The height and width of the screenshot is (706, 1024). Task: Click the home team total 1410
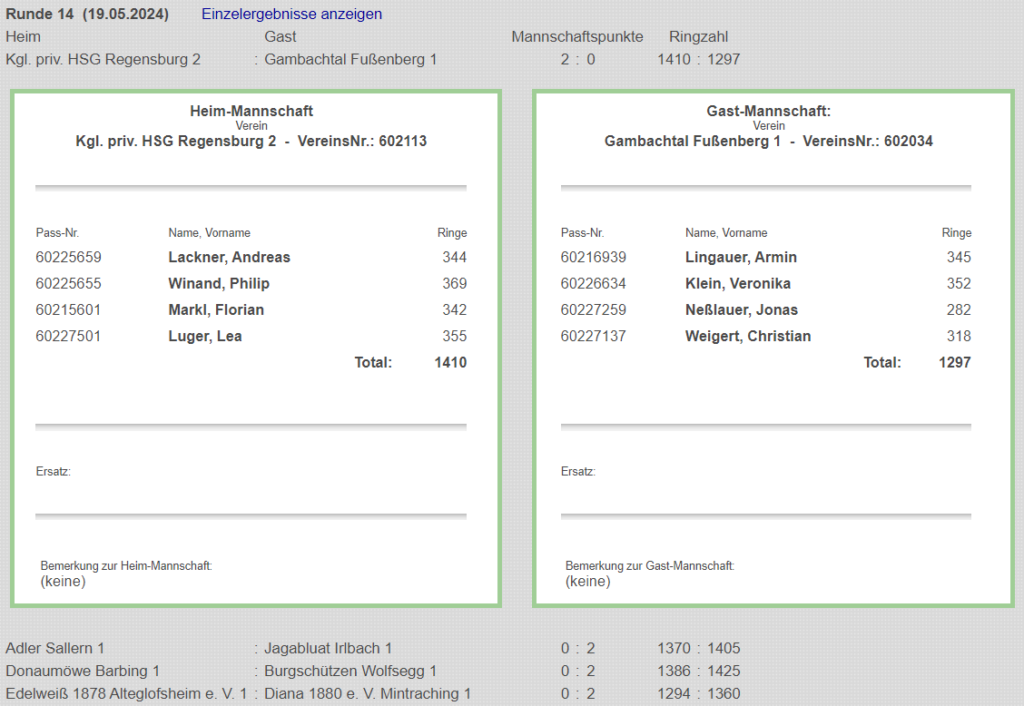[450, 362]
